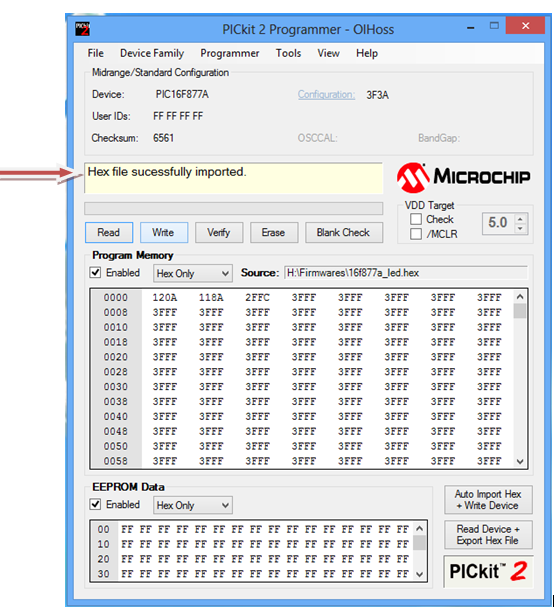Click the VDD 5.0 voltage field
Viewport: 554px width, 608px height.
[498, 223]
